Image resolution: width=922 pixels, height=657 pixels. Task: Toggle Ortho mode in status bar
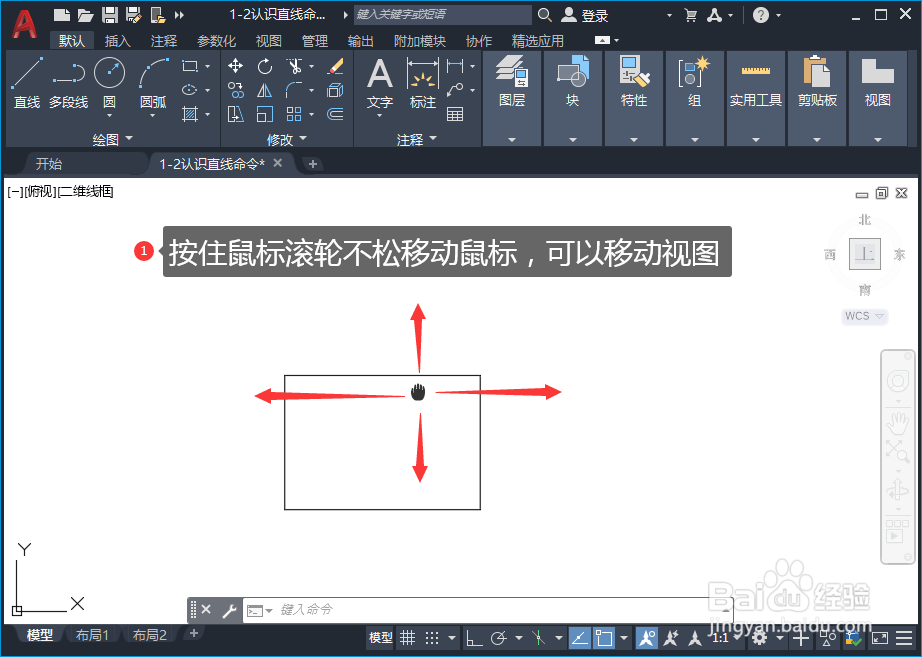[x=474, y=638]
